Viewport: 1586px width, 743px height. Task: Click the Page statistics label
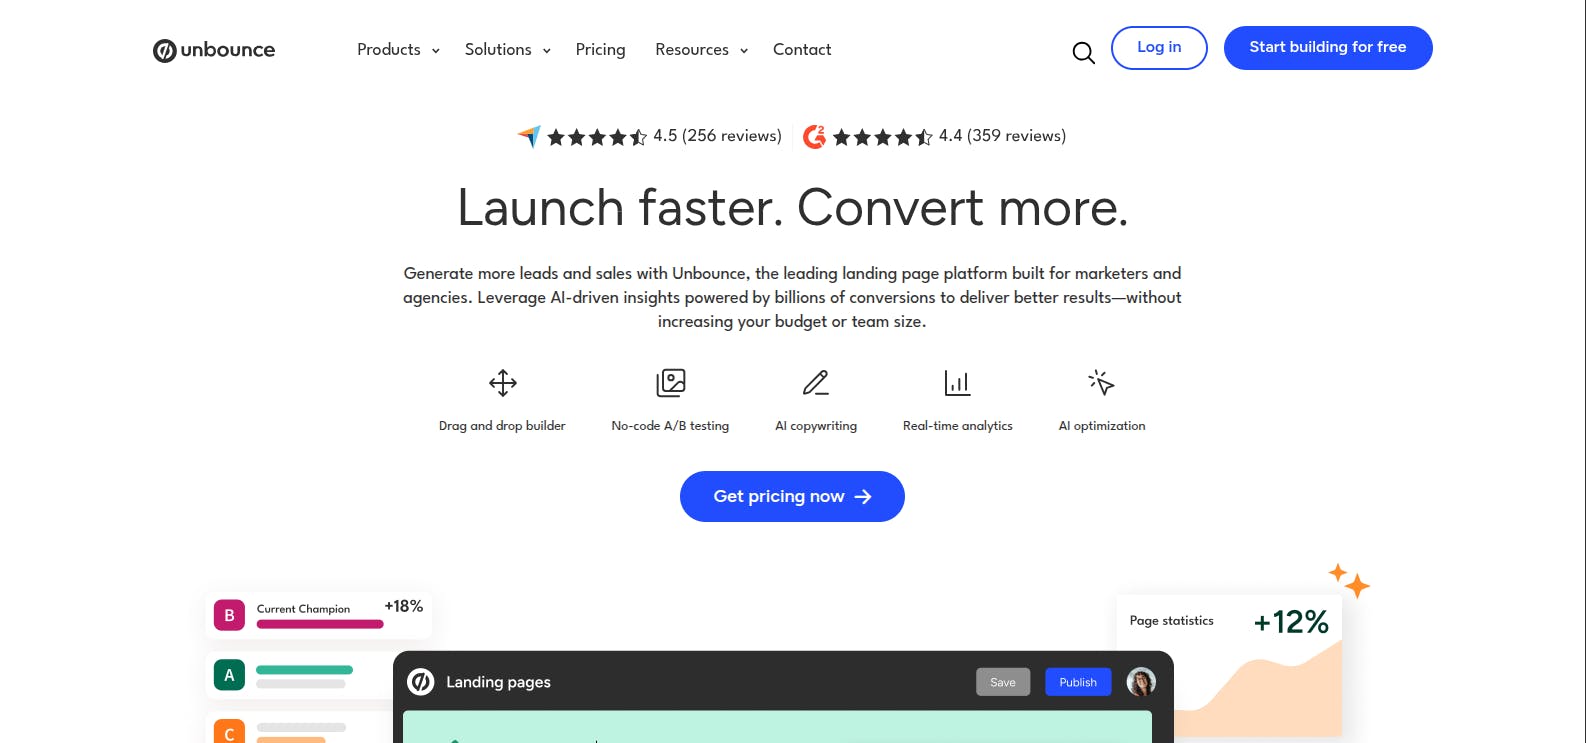1171,621
